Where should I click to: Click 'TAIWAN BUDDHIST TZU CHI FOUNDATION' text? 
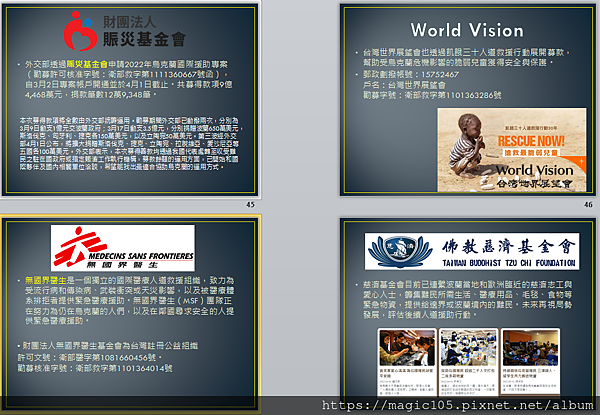pos(509,263)
